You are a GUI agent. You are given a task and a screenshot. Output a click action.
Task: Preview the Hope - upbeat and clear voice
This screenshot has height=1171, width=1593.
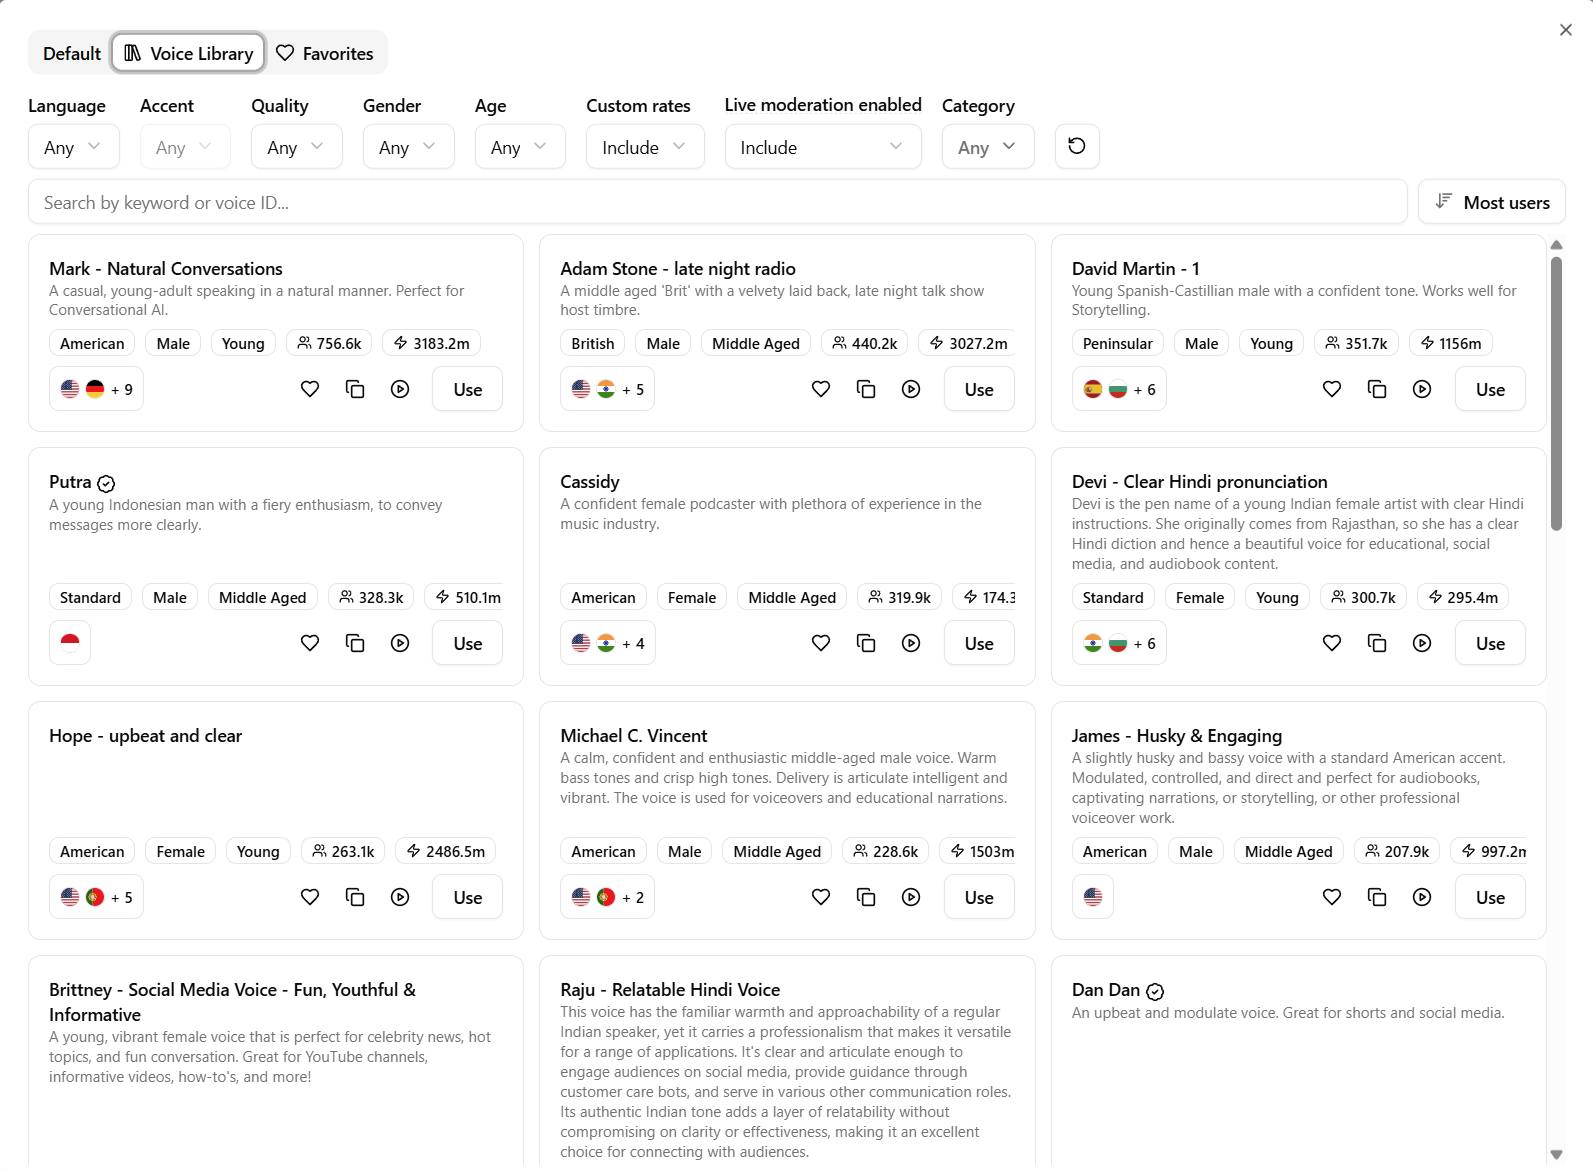tap(400, 897)
